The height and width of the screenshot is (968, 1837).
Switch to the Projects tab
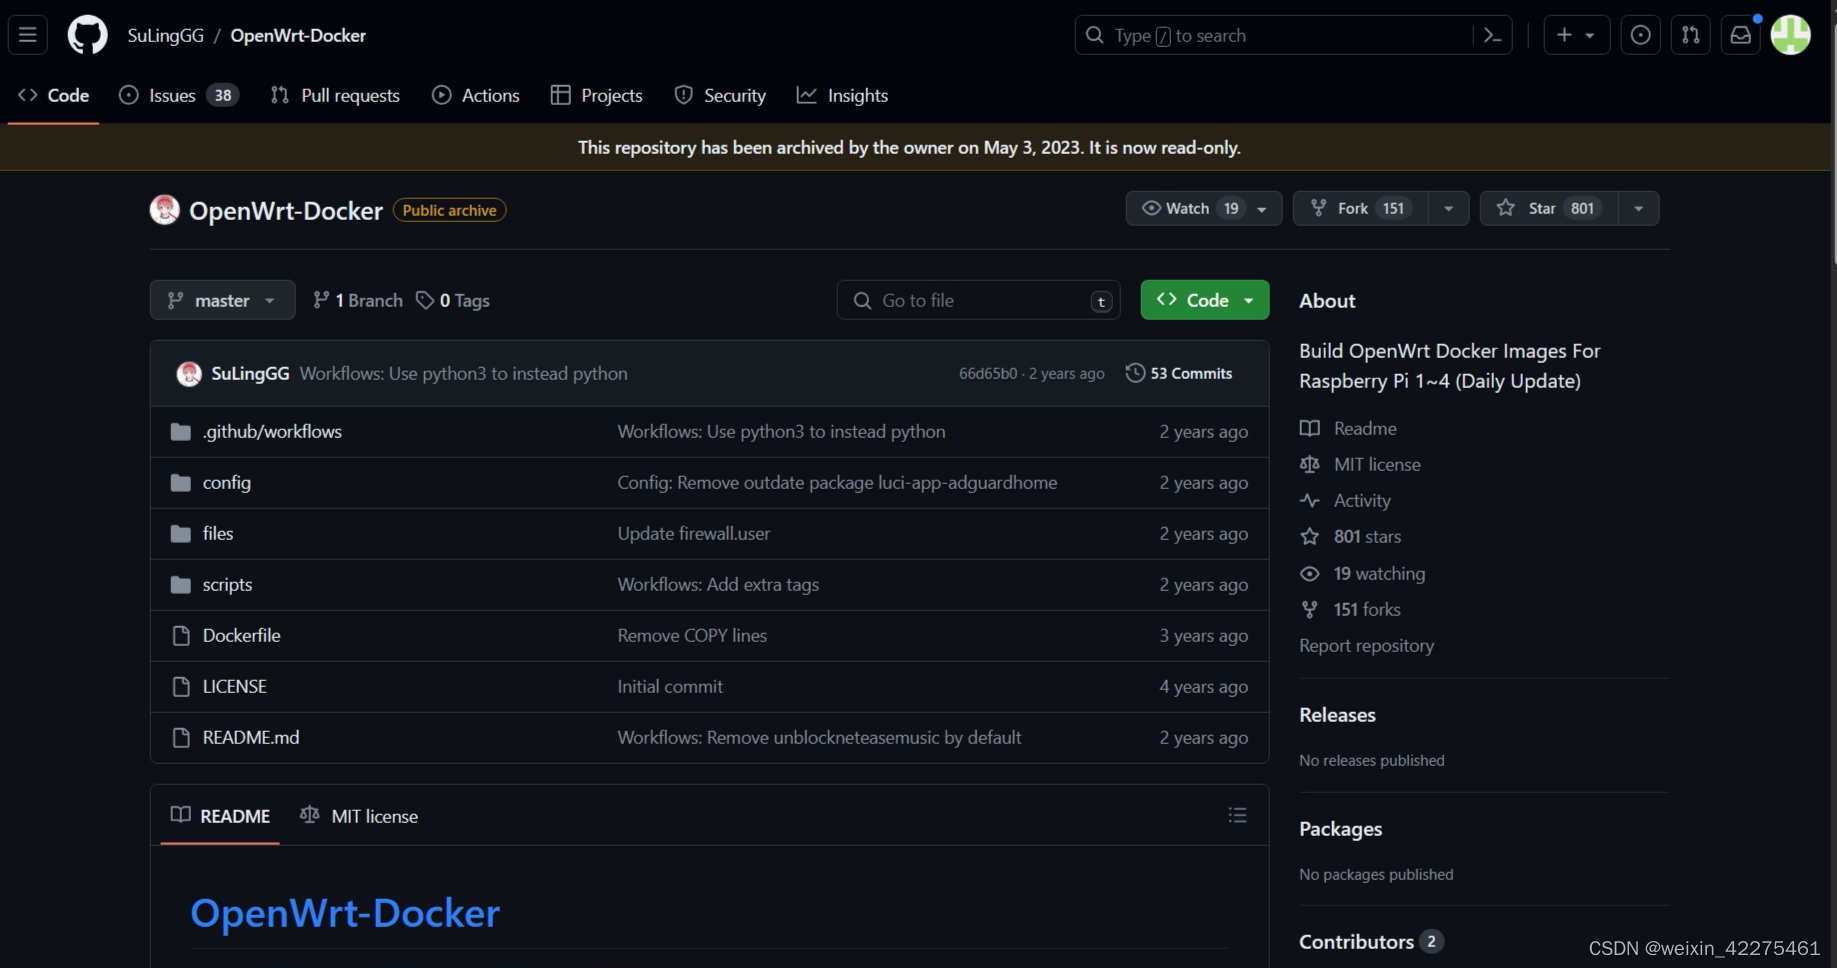597,96
